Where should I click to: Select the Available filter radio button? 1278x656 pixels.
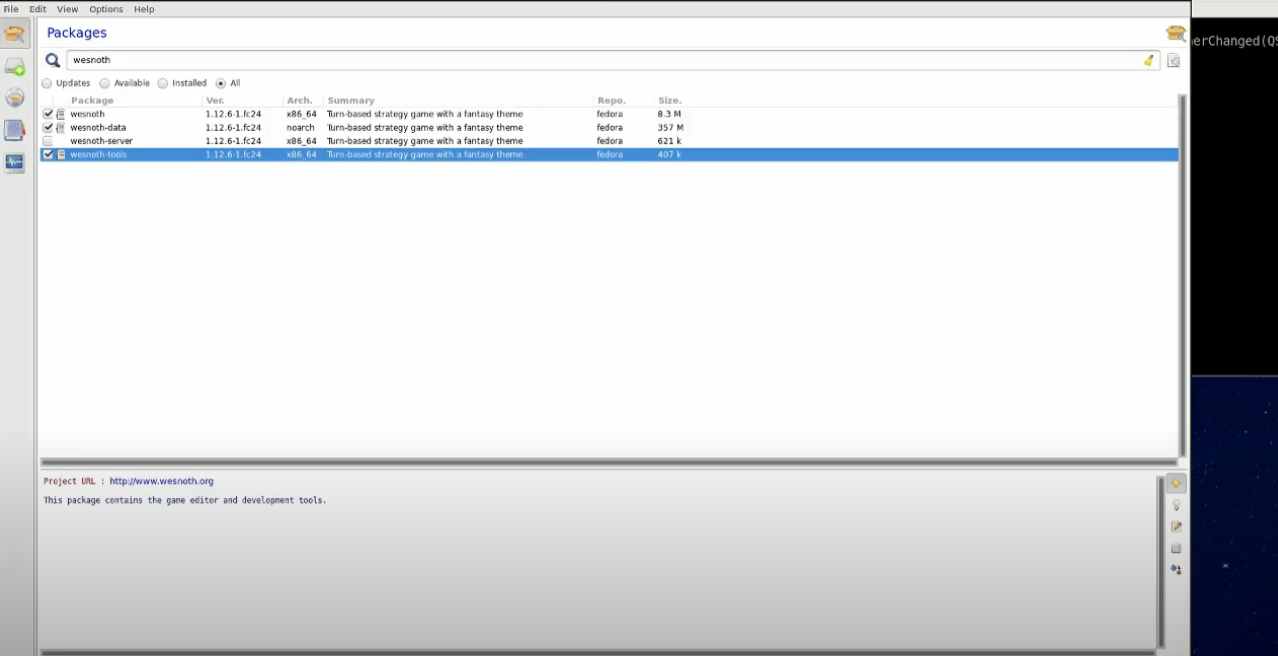point(105,84)
